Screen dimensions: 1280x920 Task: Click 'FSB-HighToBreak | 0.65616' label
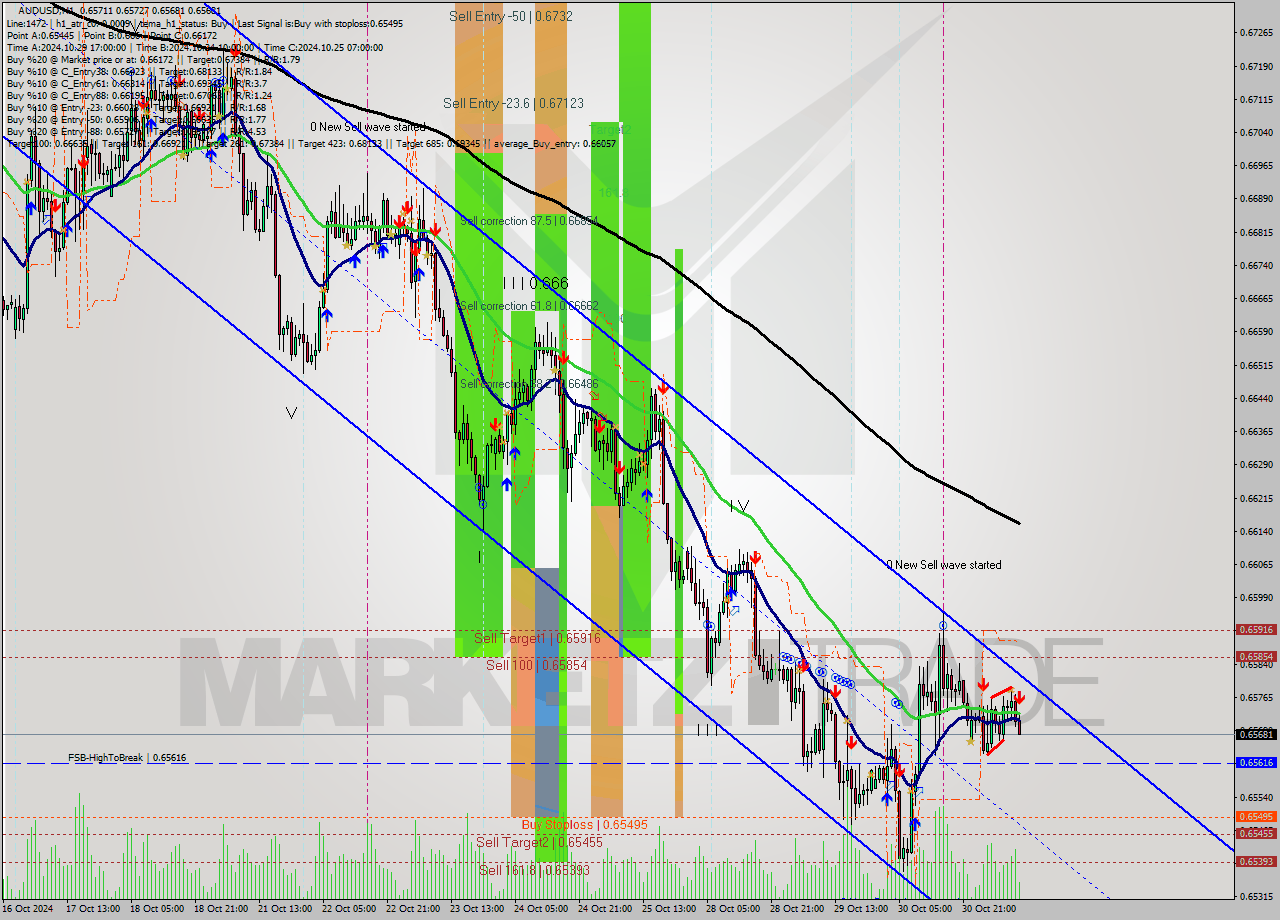tap(127, 758)
